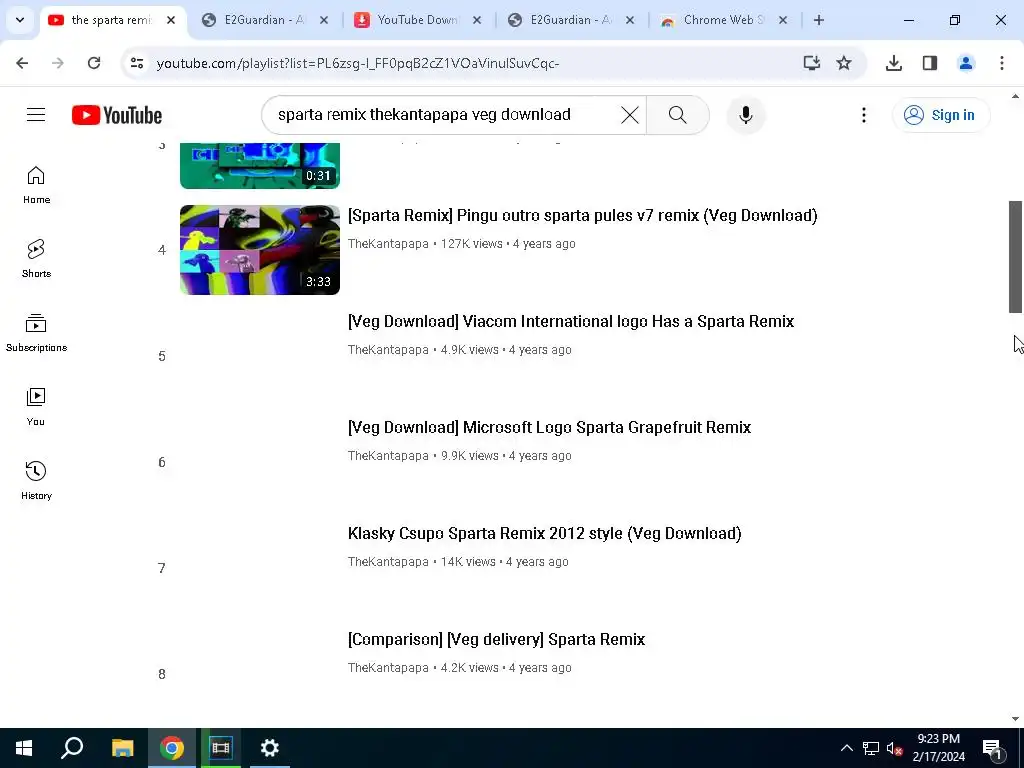Click the scrollbar down arrow
Image resolution: width=1024 pixels, height=768 pixels.
pyautogui.click(x=1016, y=719)
